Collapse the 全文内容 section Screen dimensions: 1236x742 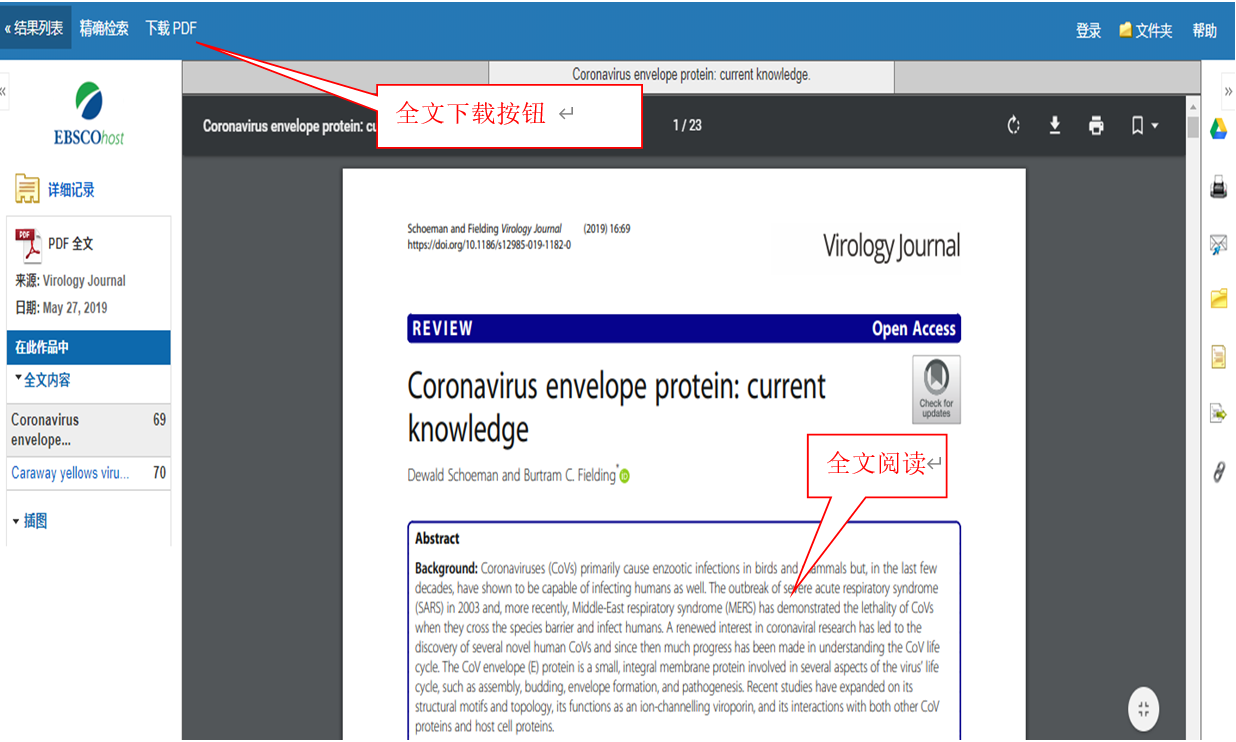click(43, 380)
